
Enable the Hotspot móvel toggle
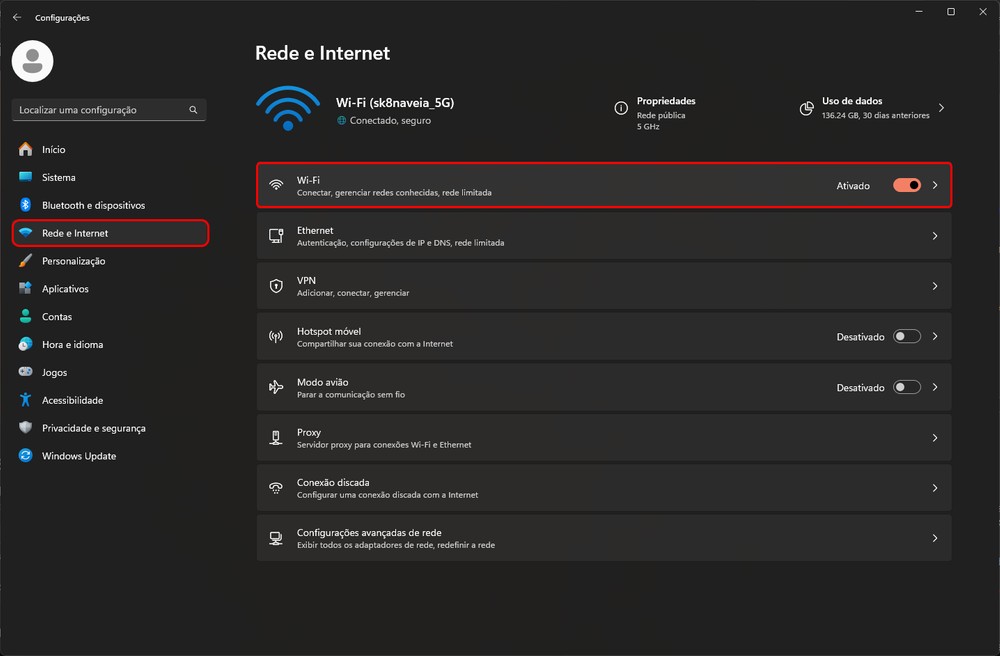[907, 337]
